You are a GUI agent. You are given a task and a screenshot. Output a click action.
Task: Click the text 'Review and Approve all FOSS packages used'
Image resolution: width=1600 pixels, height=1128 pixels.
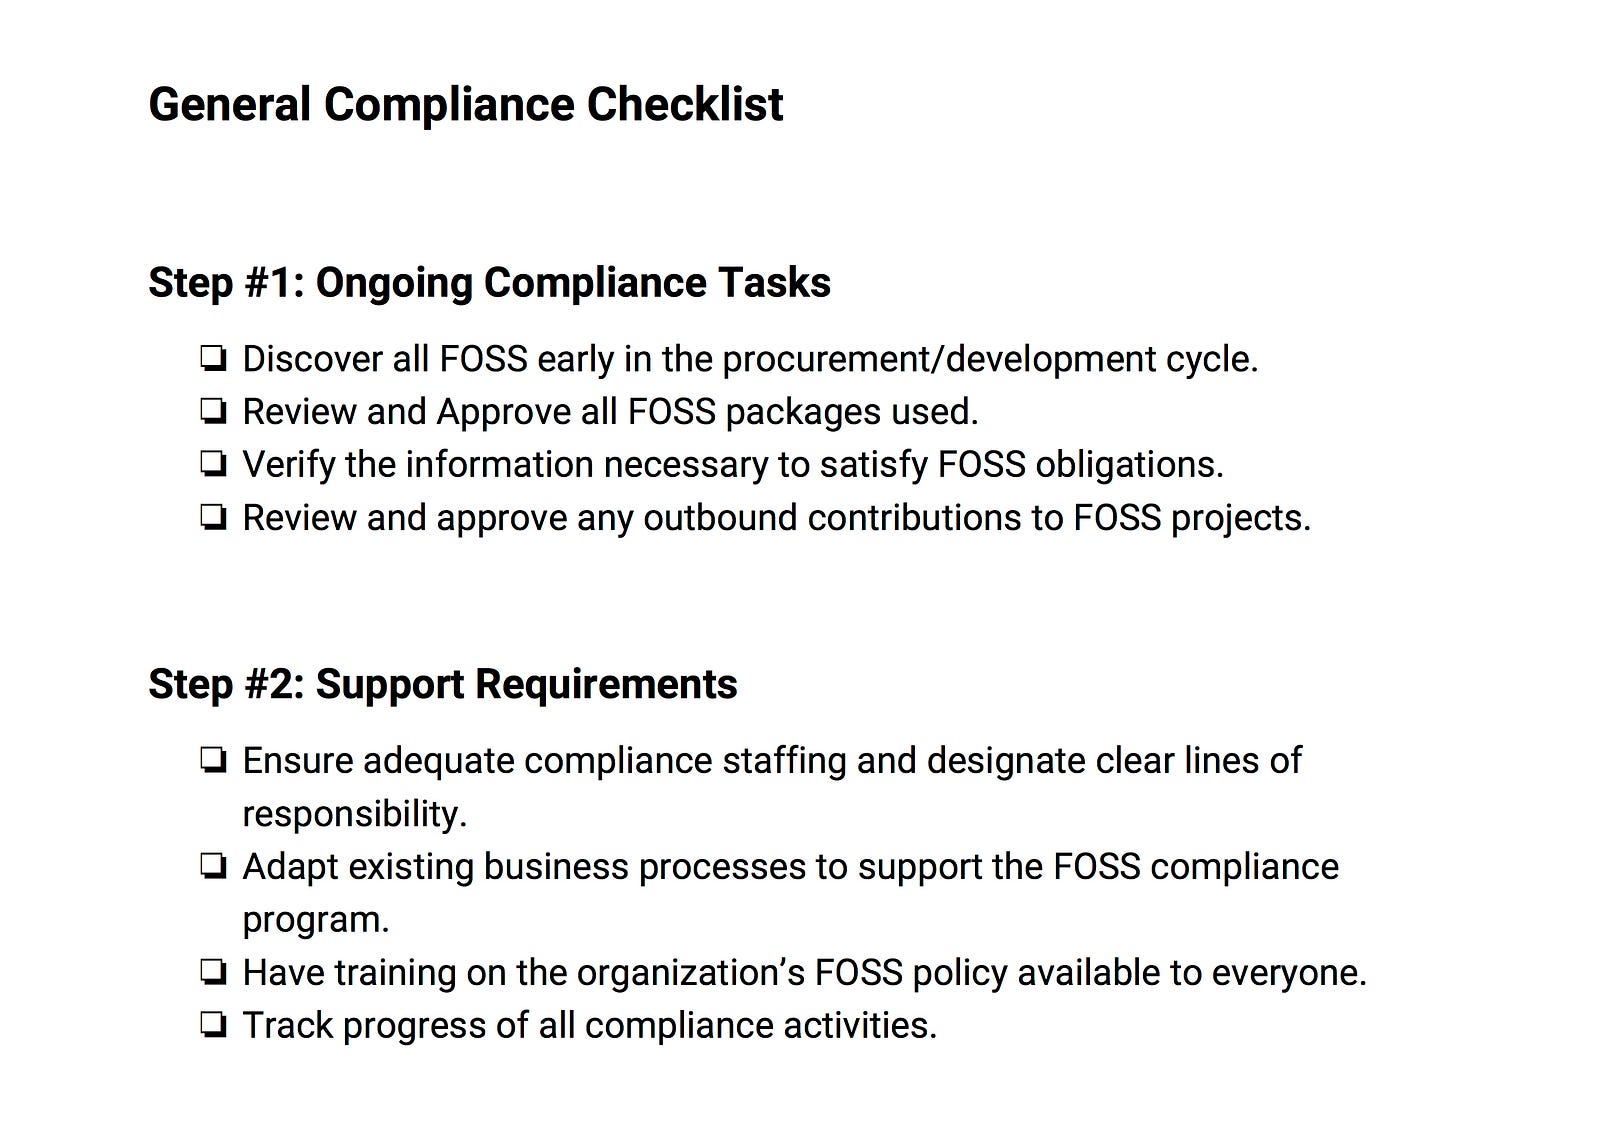pyautogui.click(x=610, y=412)
